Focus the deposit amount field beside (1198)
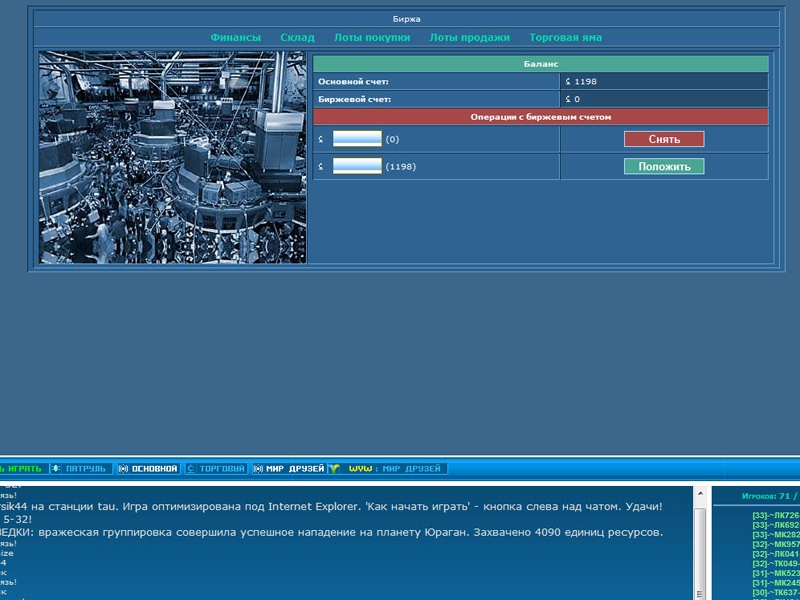 coord(357,166)
